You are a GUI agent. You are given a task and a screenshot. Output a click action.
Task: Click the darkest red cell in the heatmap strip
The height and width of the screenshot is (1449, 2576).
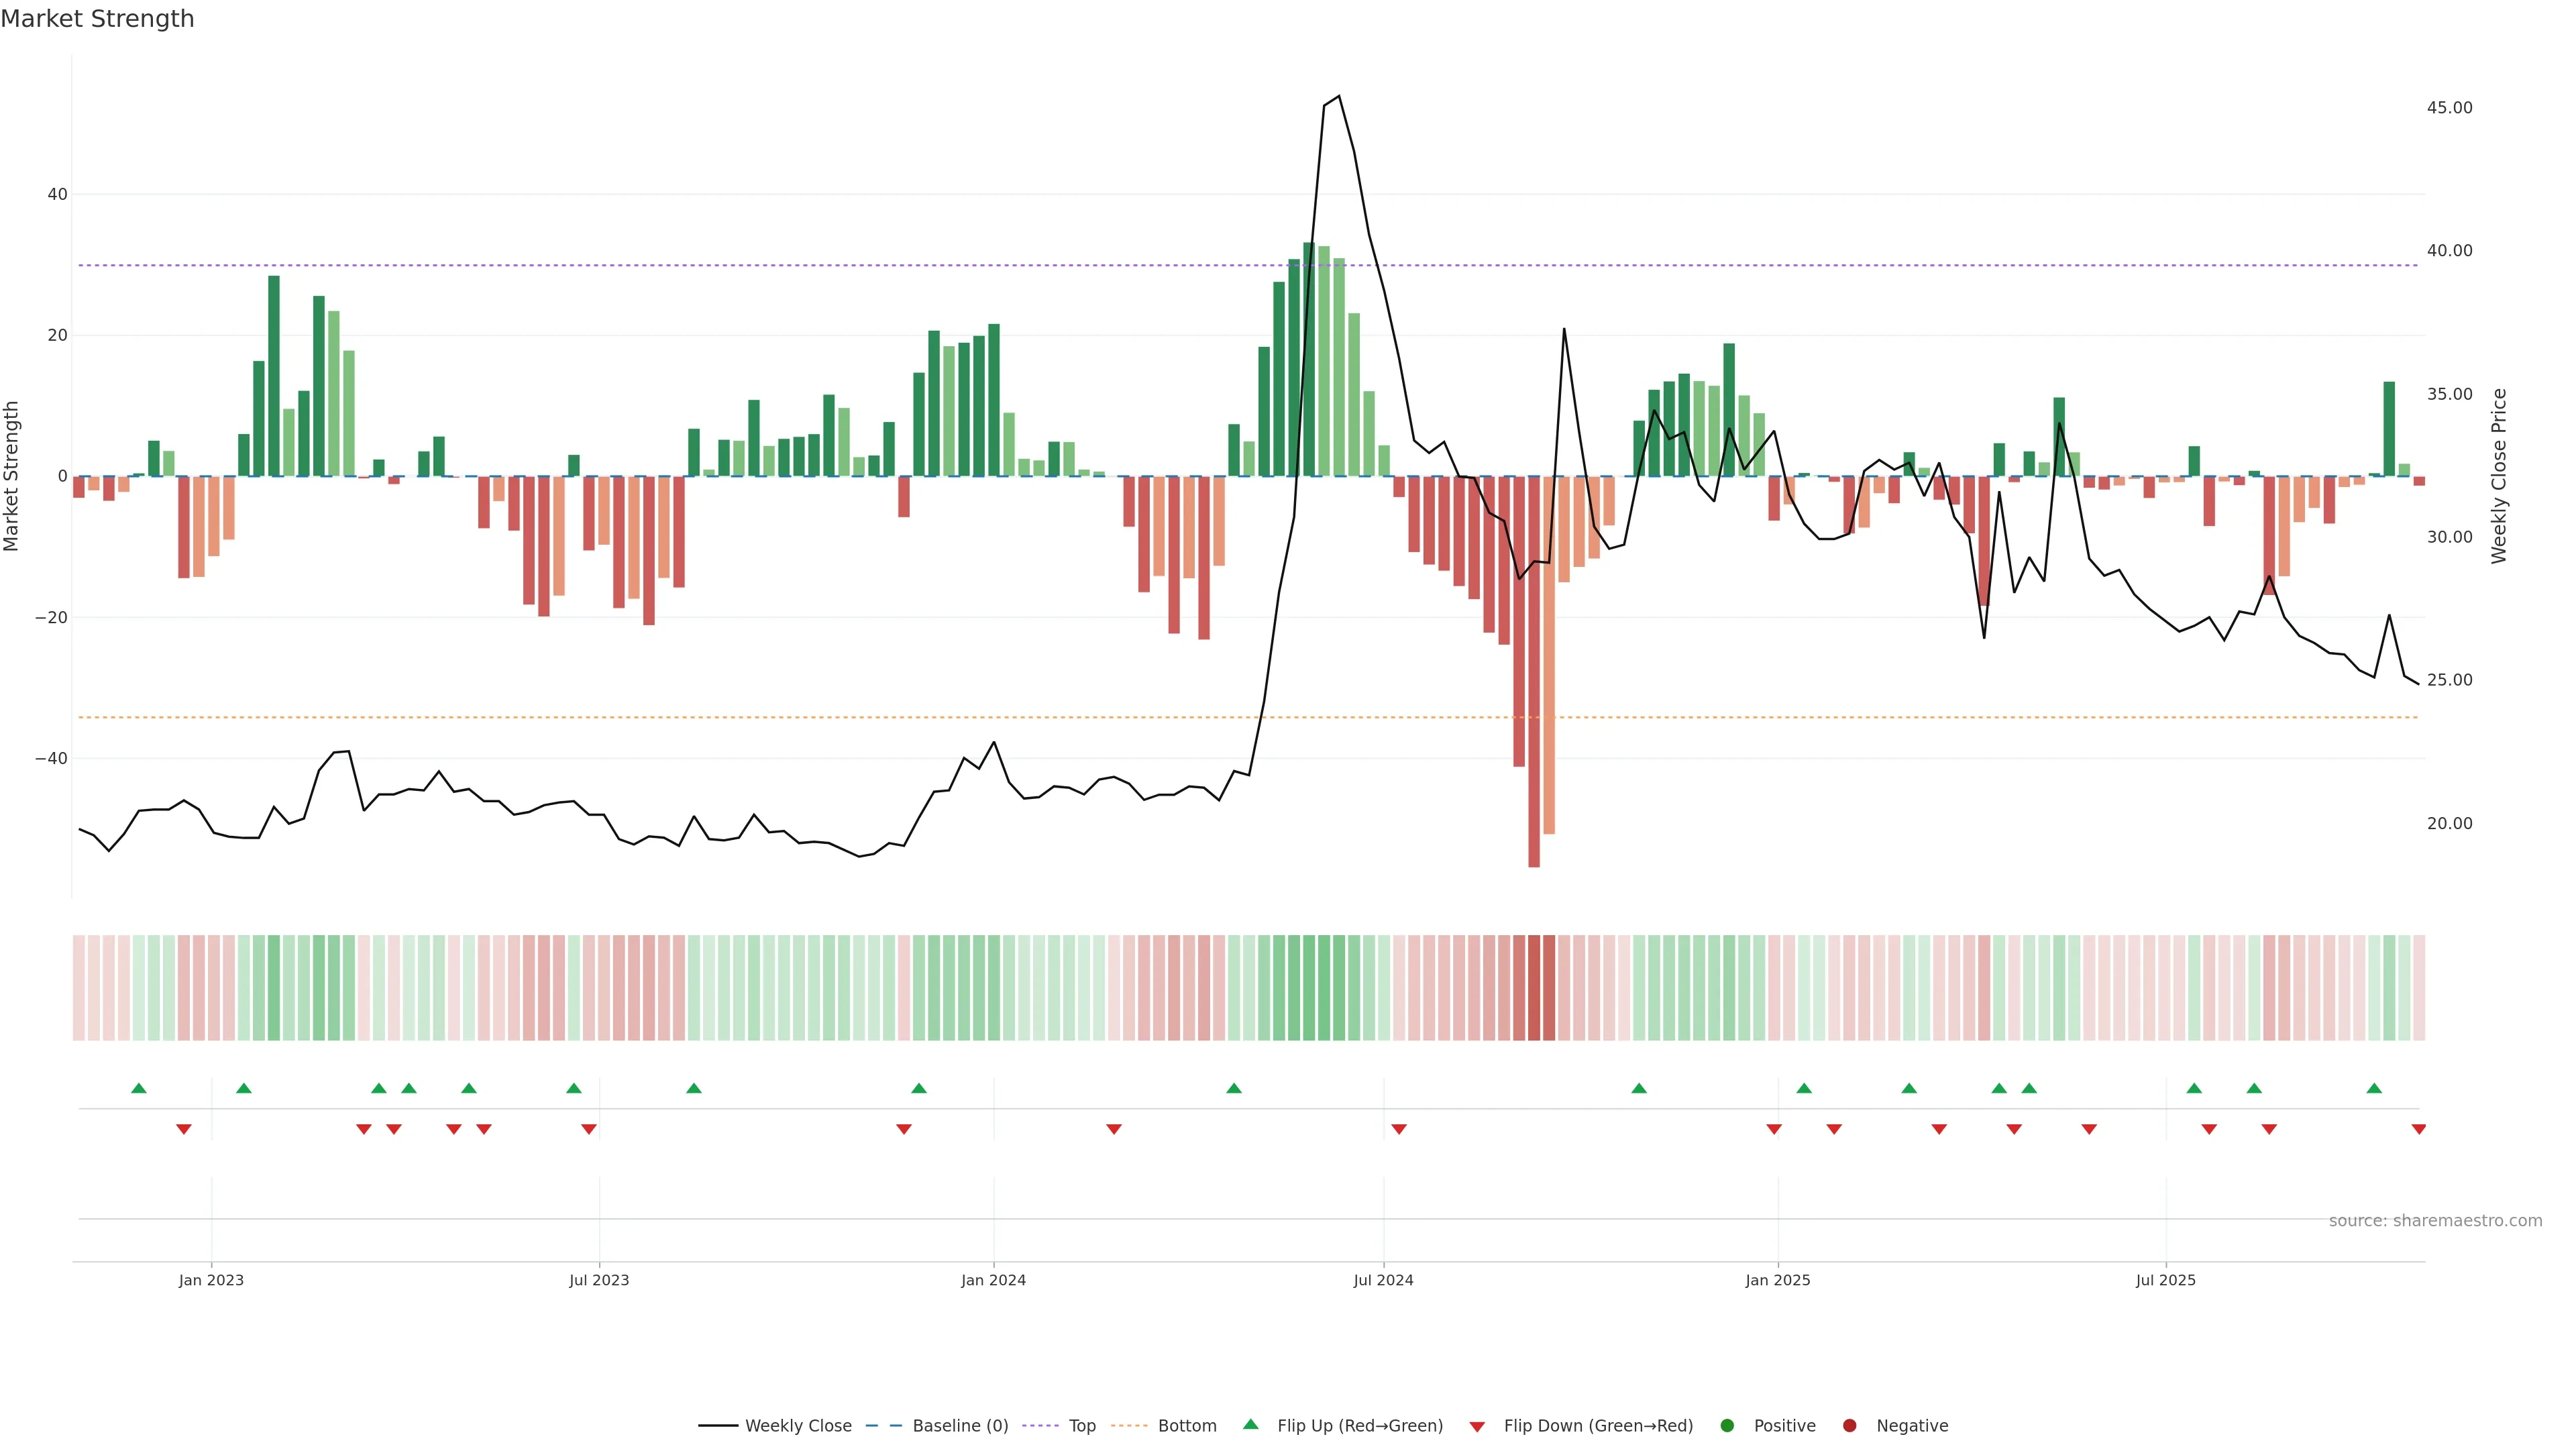[x=1534, y=988]
